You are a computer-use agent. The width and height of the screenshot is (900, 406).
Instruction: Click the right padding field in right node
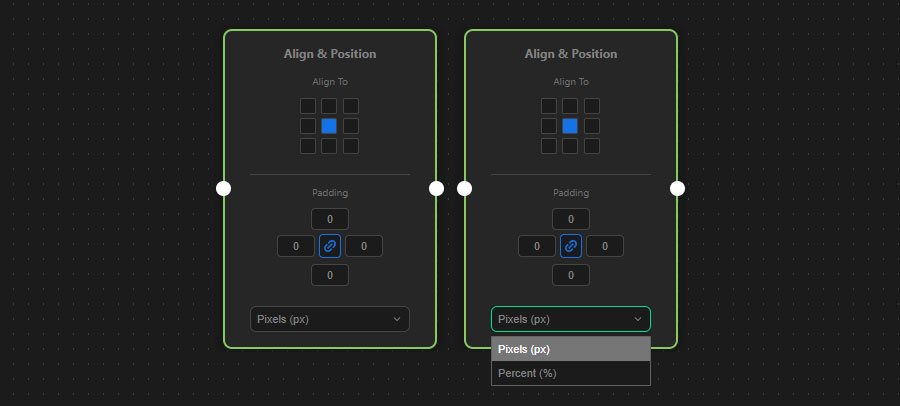(605, 246)
